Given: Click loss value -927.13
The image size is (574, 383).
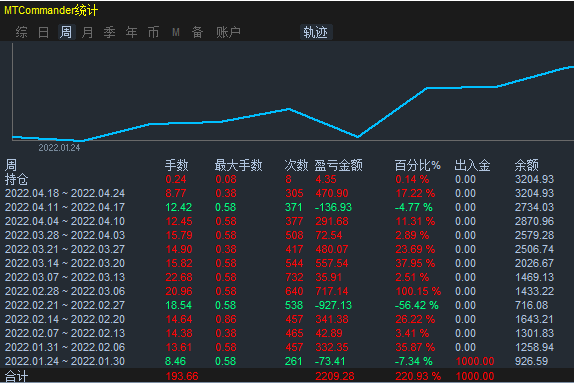Looking at the screenshot, I should click(x=333, y=305).
